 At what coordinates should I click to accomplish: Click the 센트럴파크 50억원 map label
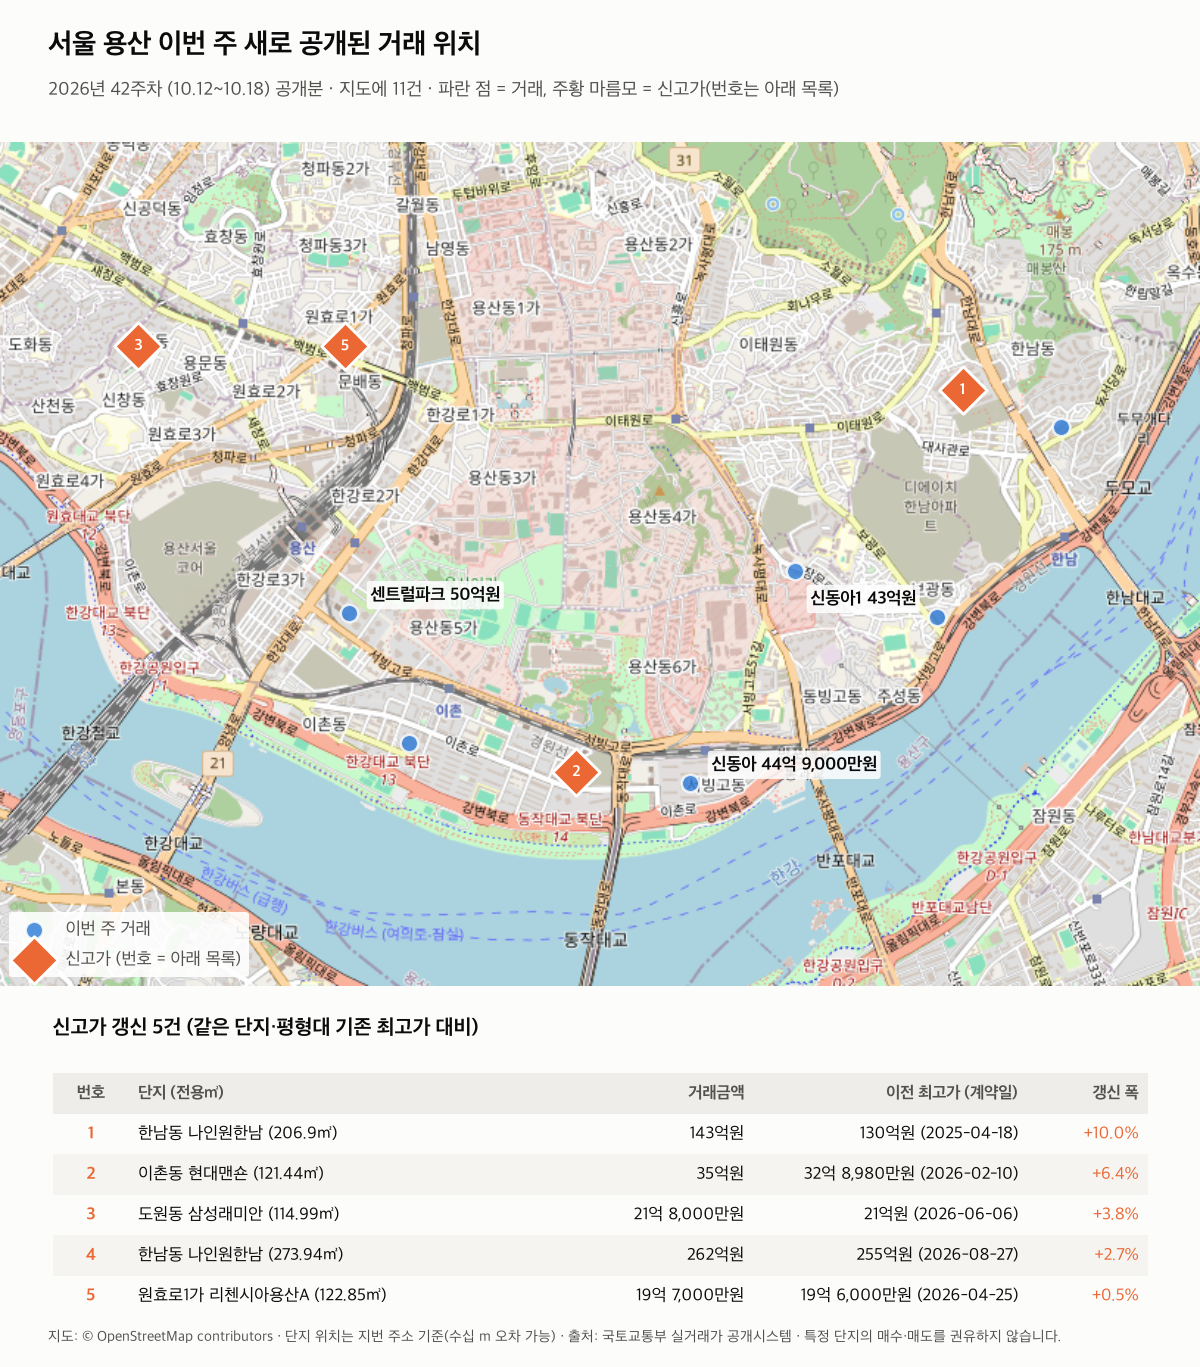pos(435,593)
